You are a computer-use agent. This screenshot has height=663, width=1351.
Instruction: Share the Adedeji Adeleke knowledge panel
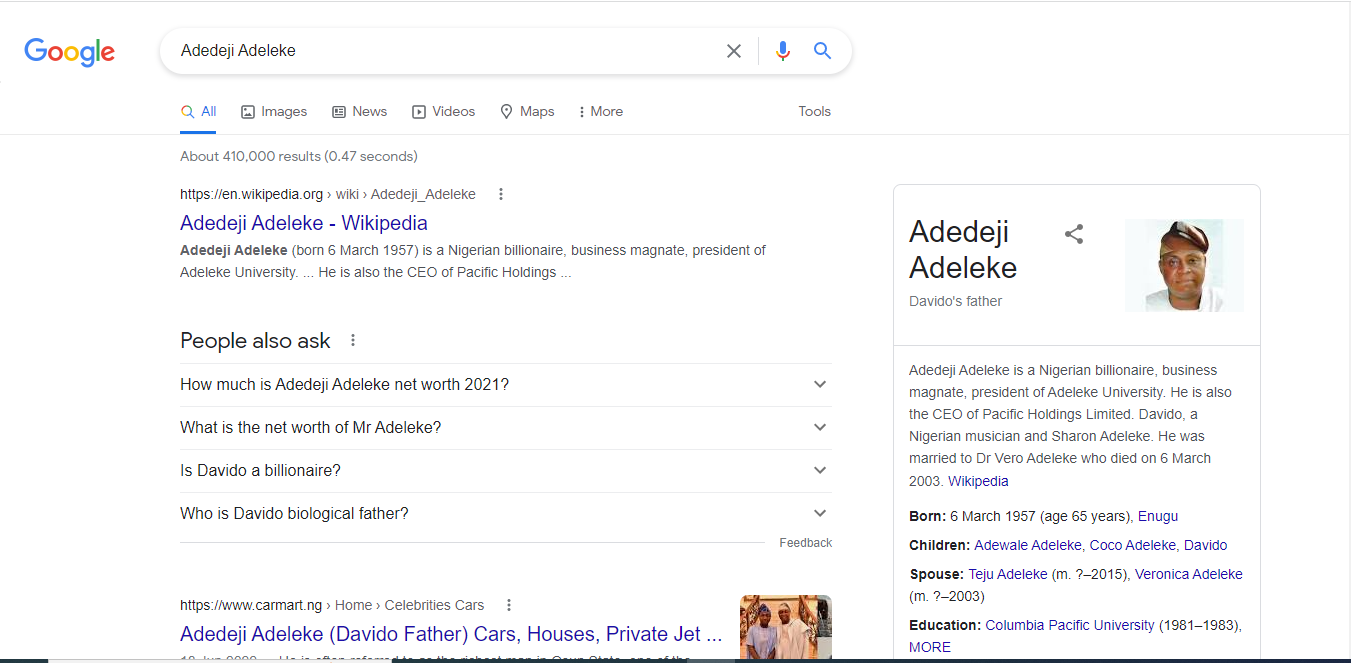point(1074,235)
